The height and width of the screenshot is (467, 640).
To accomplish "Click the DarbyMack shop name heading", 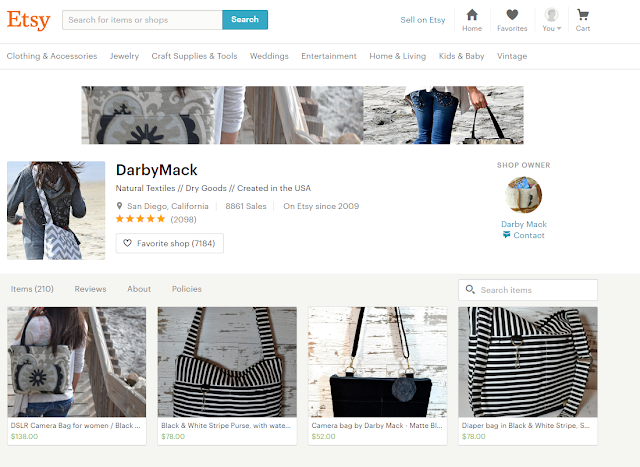I will click(x=156, y=170).
